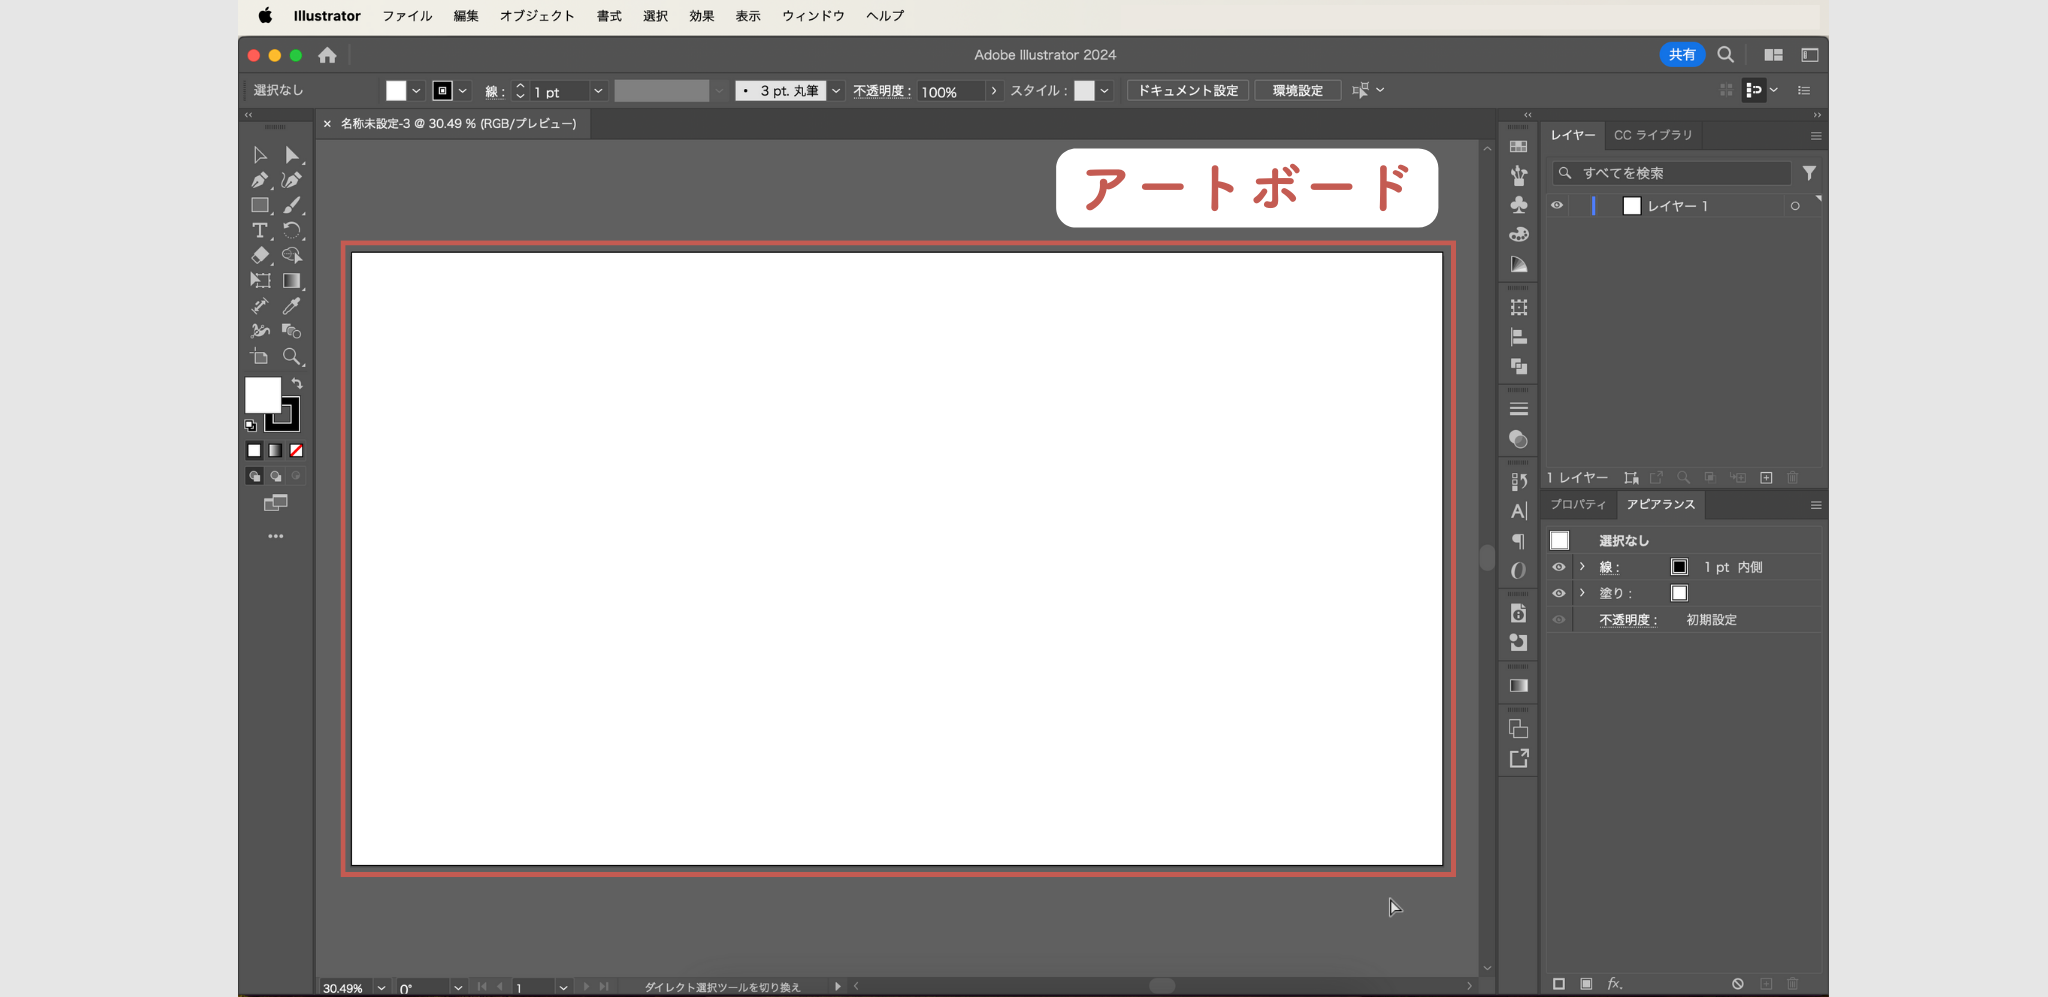Open the ウィンドウ menu
The image size is (2048, 997).
(812, 15)
